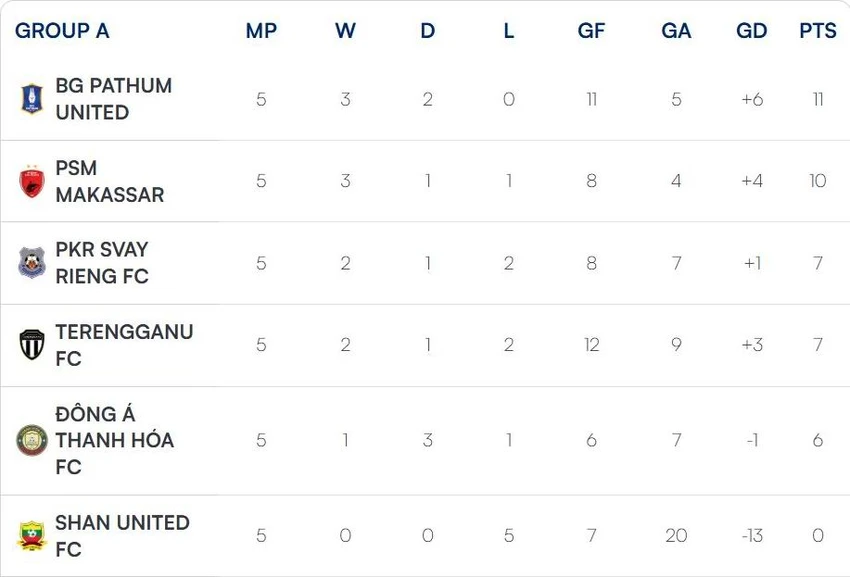Click the GF column header

coord(591,31)
